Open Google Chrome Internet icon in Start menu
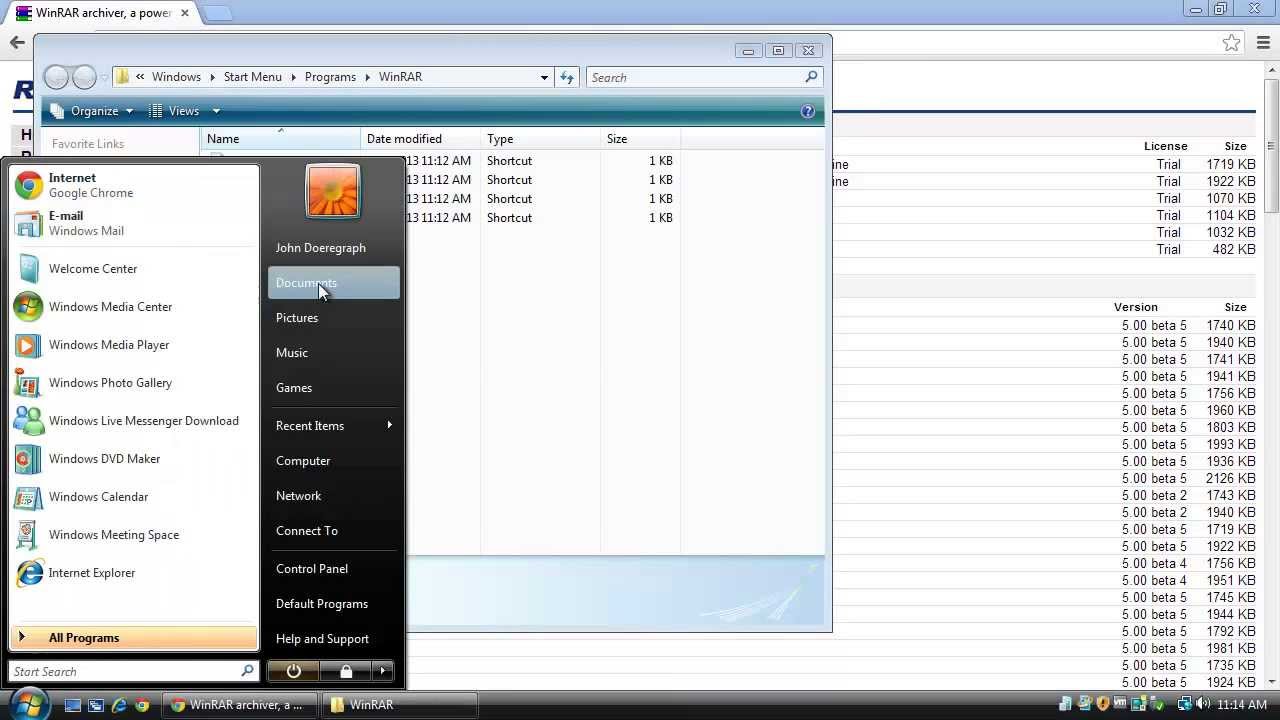 [x=29, y=185]
